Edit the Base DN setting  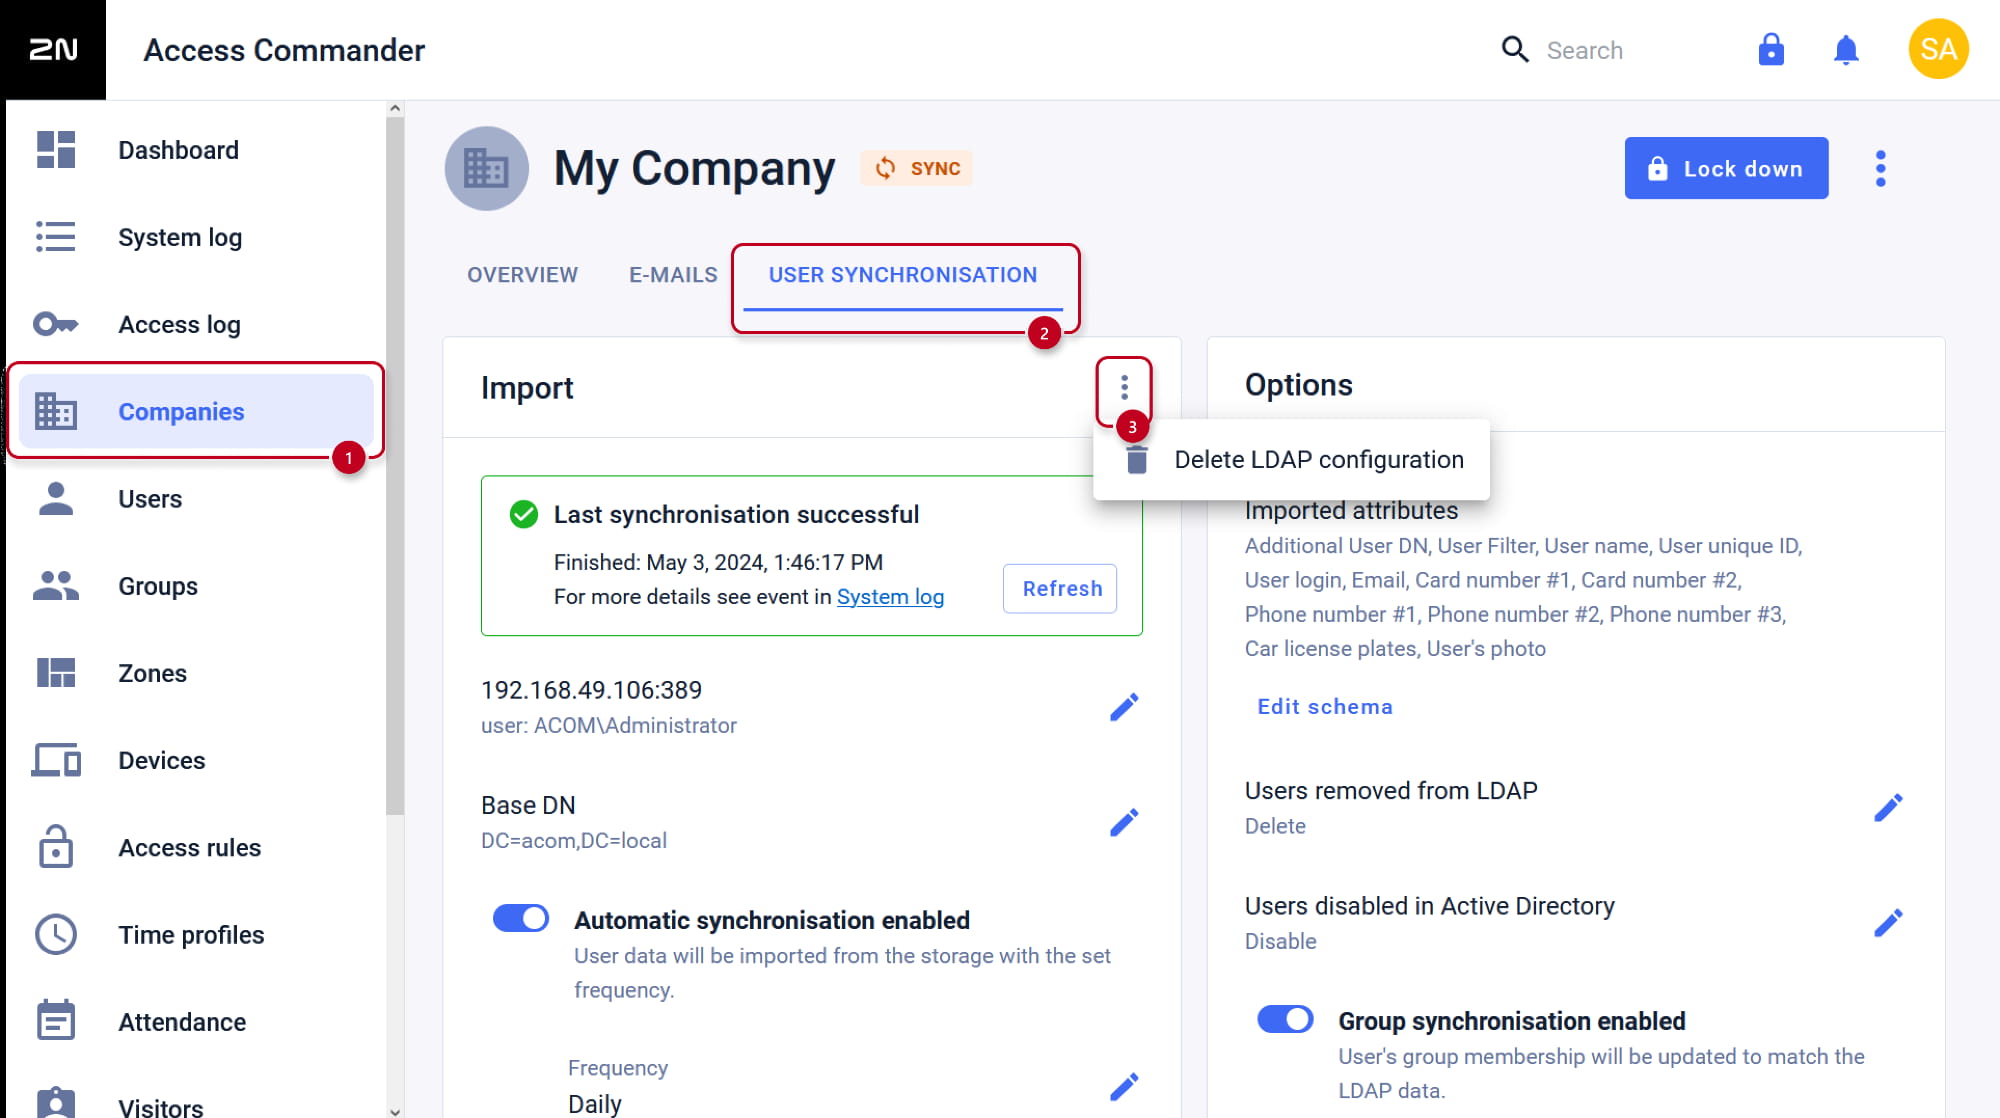[1124, 822]
